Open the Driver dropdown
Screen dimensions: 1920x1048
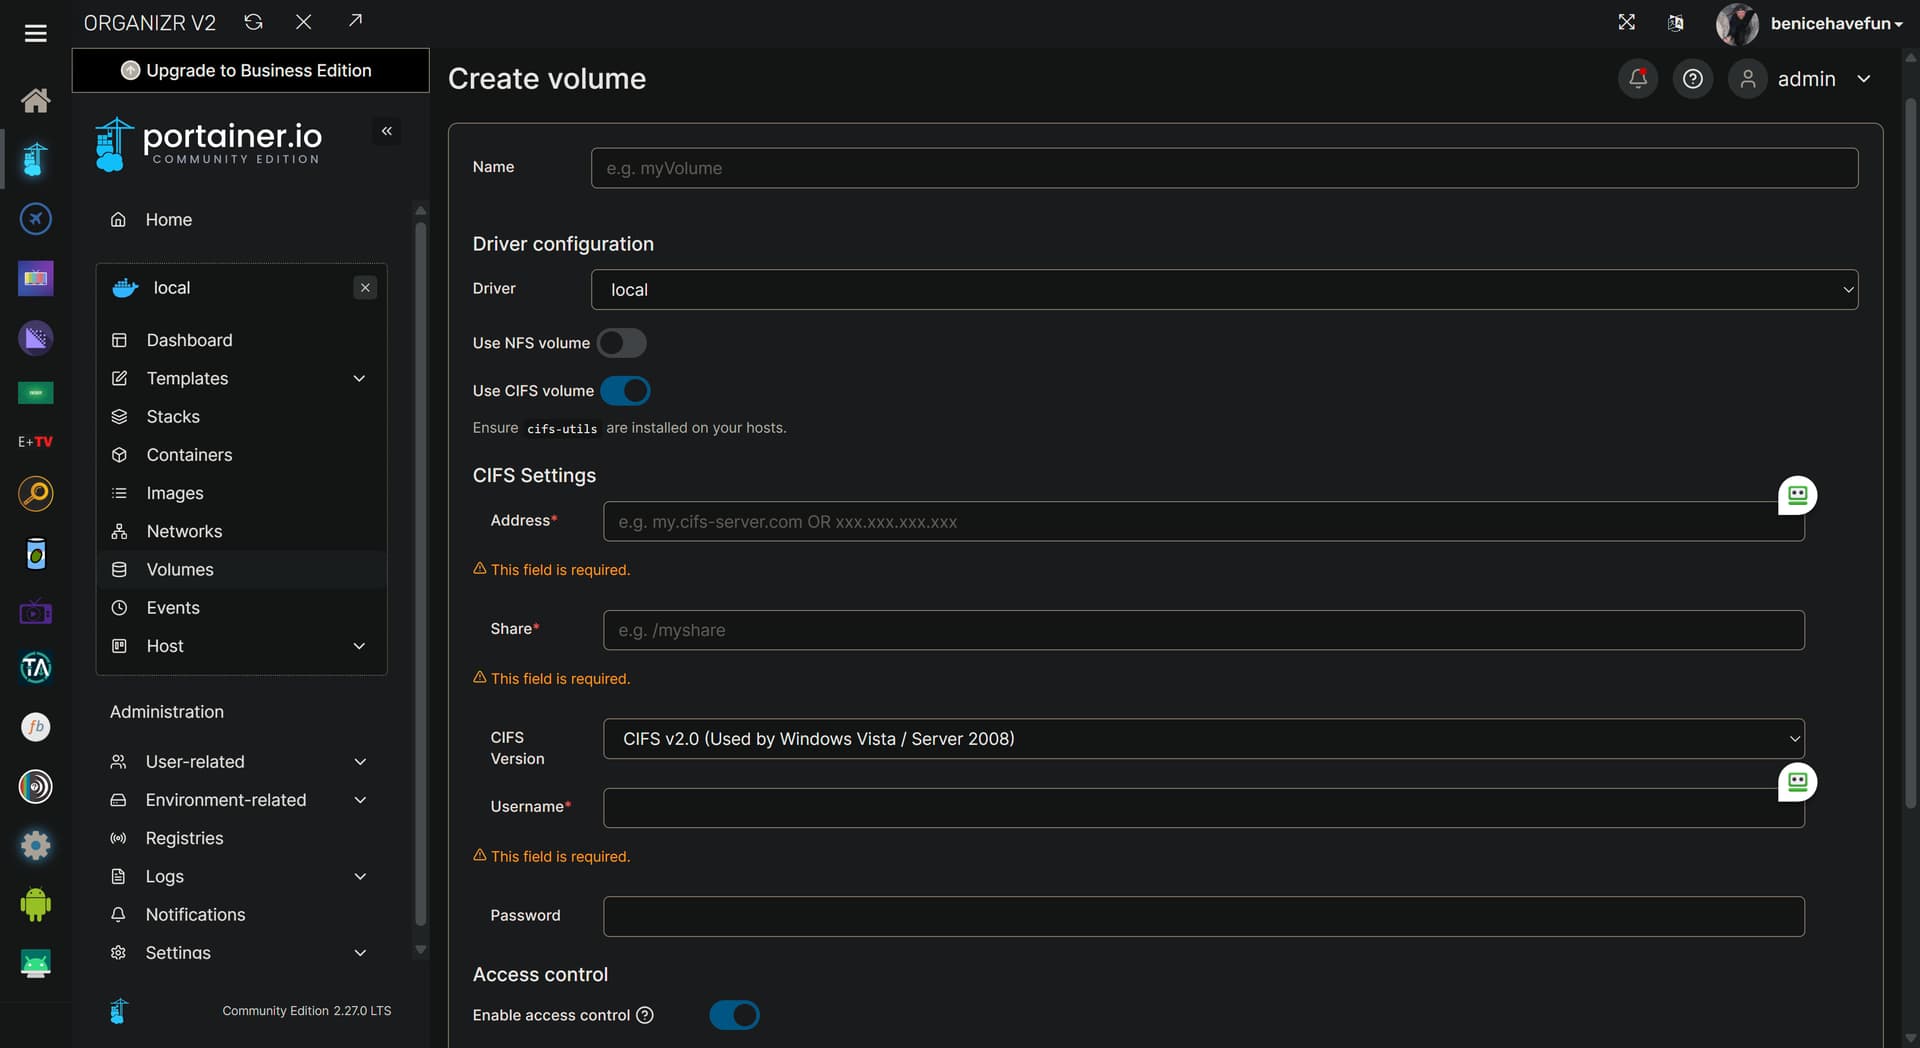(x=1224, y=290)
